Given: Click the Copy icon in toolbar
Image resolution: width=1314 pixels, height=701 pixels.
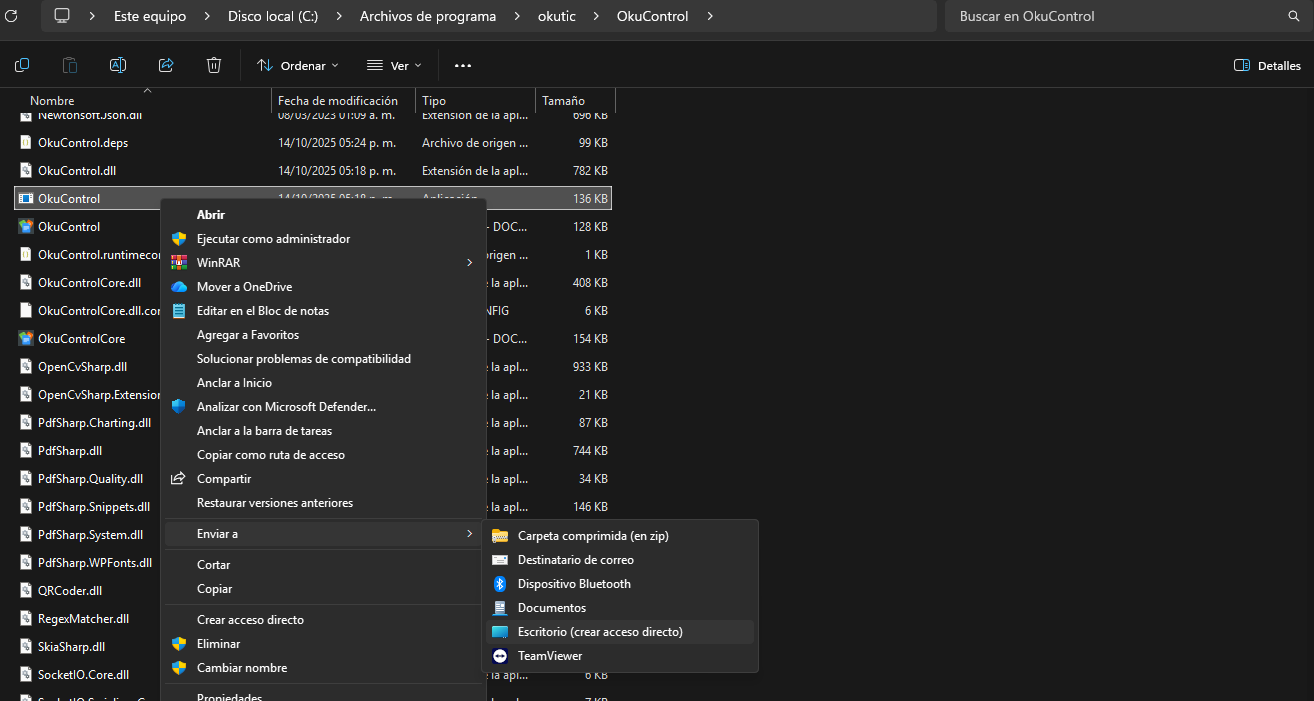Looking at the screenshot, I should tap(22, 65).
